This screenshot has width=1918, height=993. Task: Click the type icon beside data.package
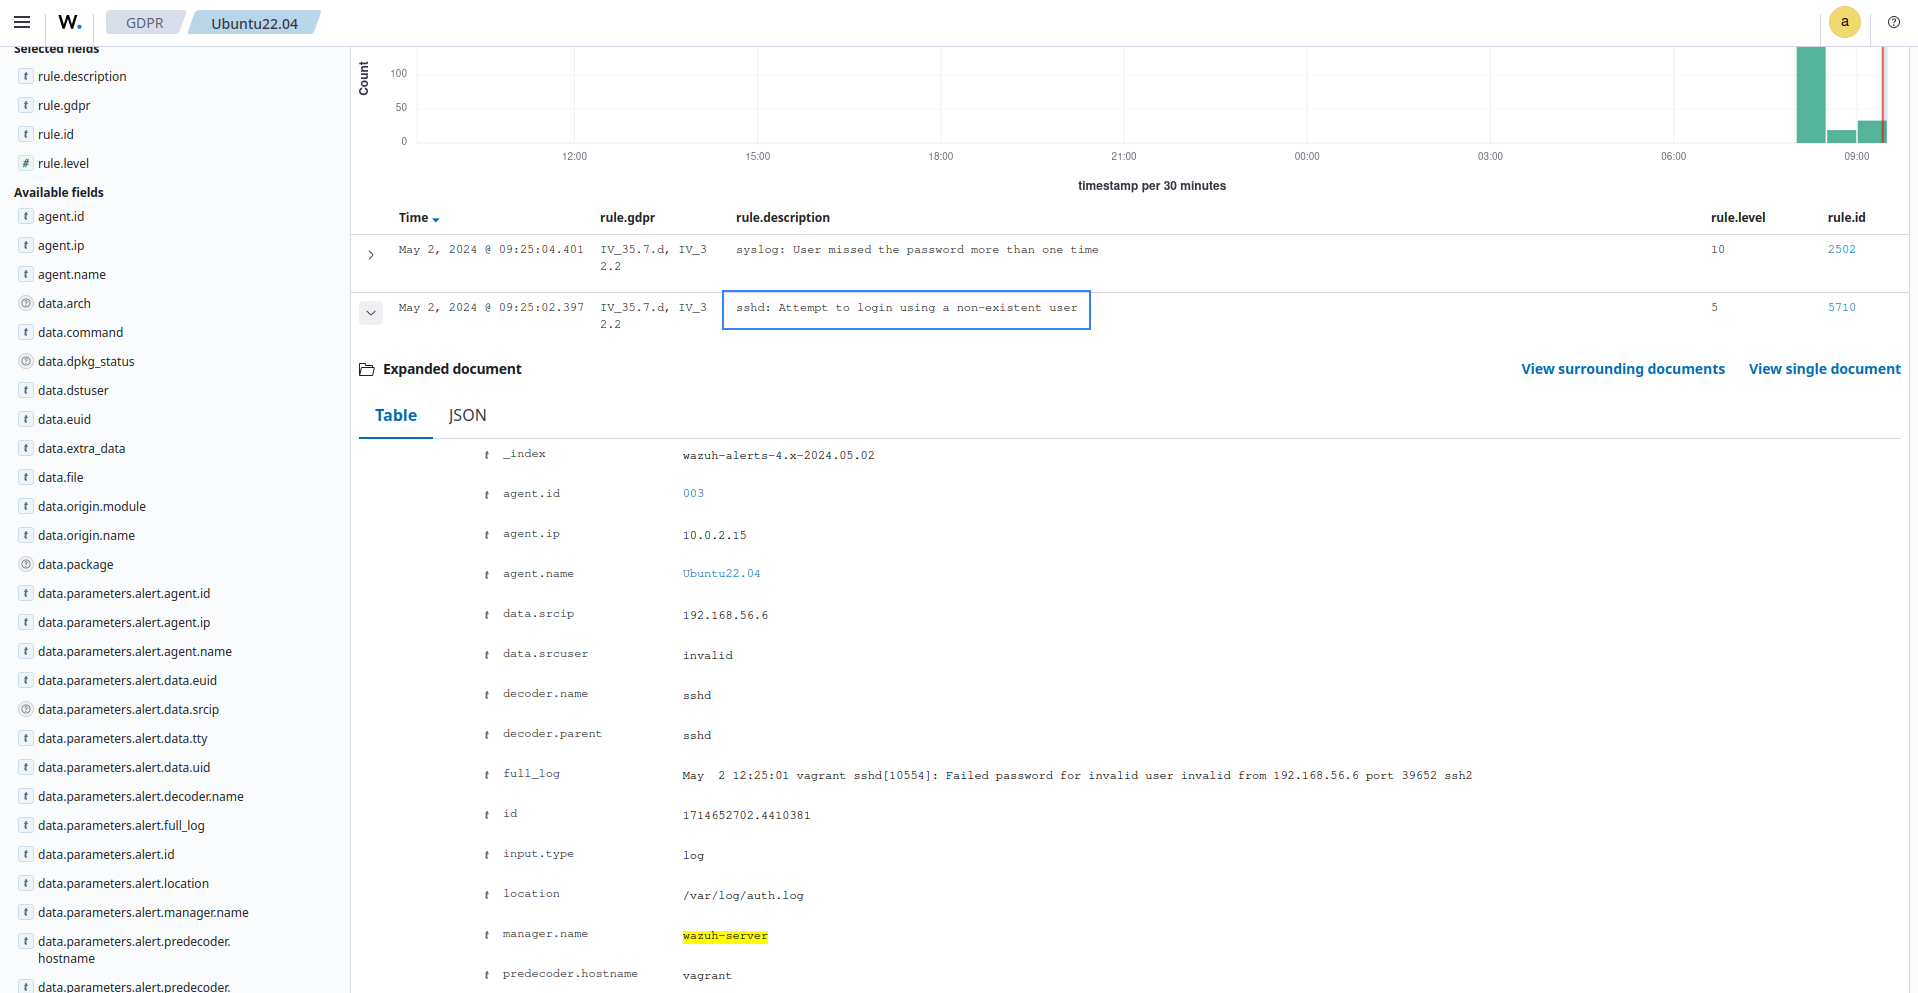click(x=26, y=565)
